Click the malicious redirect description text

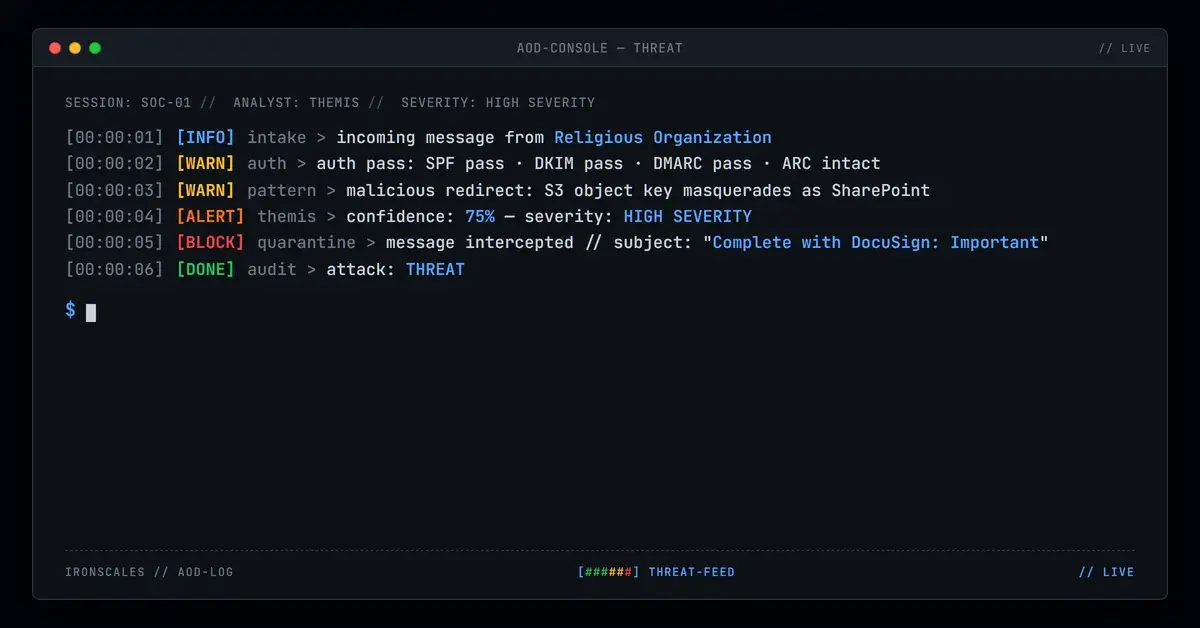(x=638, y=190)
